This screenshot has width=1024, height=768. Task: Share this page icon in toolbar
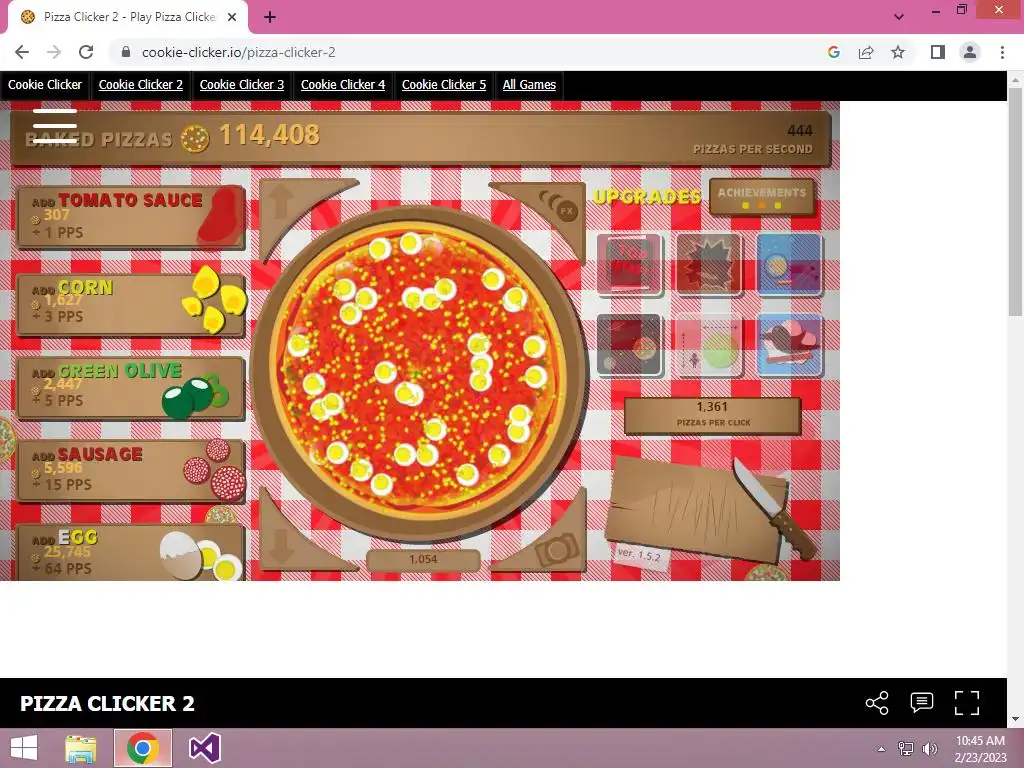866,52
